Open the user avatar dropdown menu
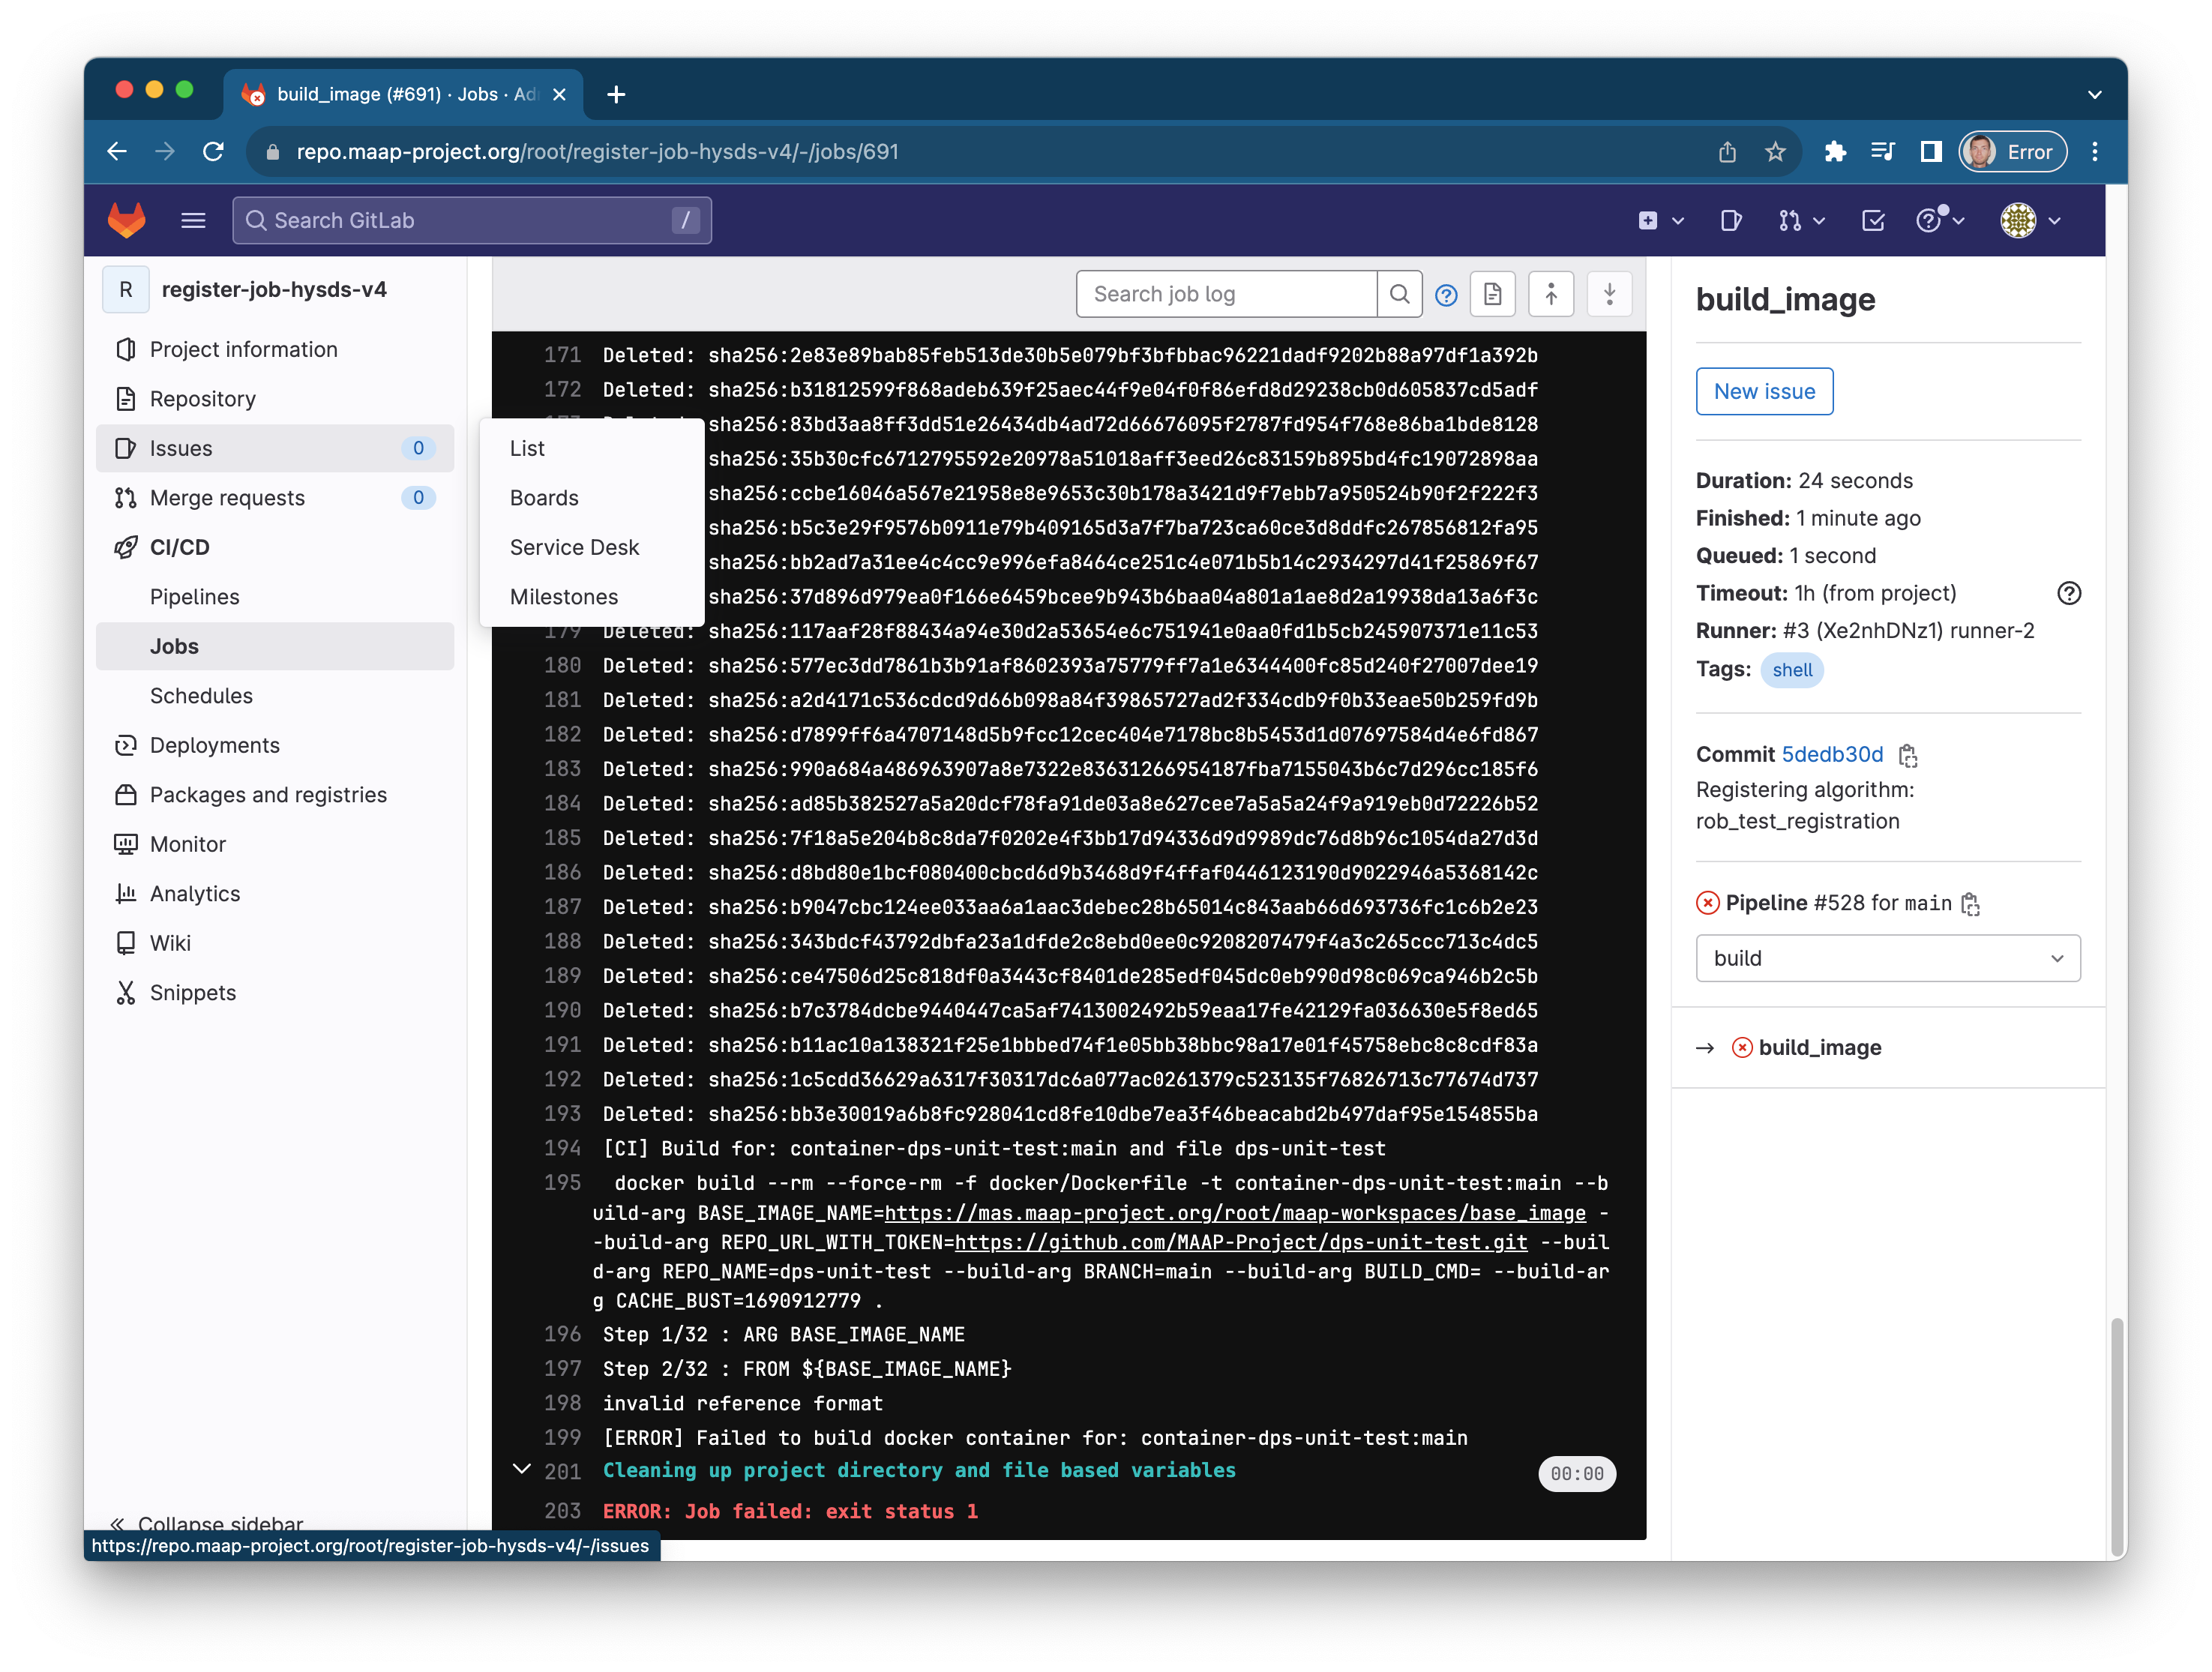This screenshot has height=1672, width=2212. [2030, 220]
